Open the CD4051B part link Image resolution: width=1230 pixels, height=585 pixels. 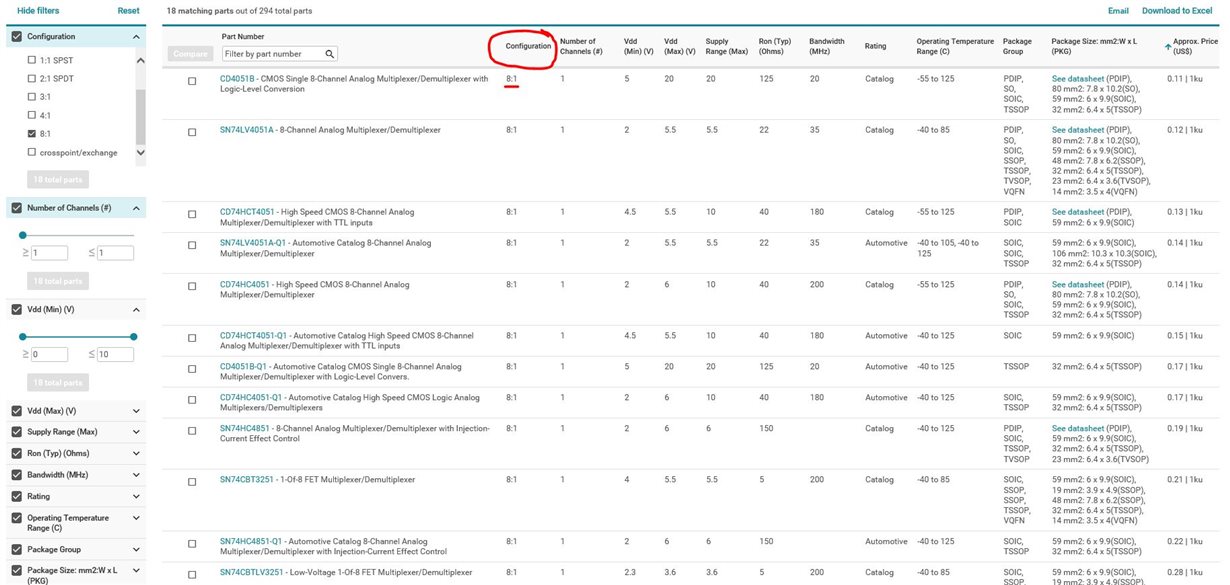[237, 78]
